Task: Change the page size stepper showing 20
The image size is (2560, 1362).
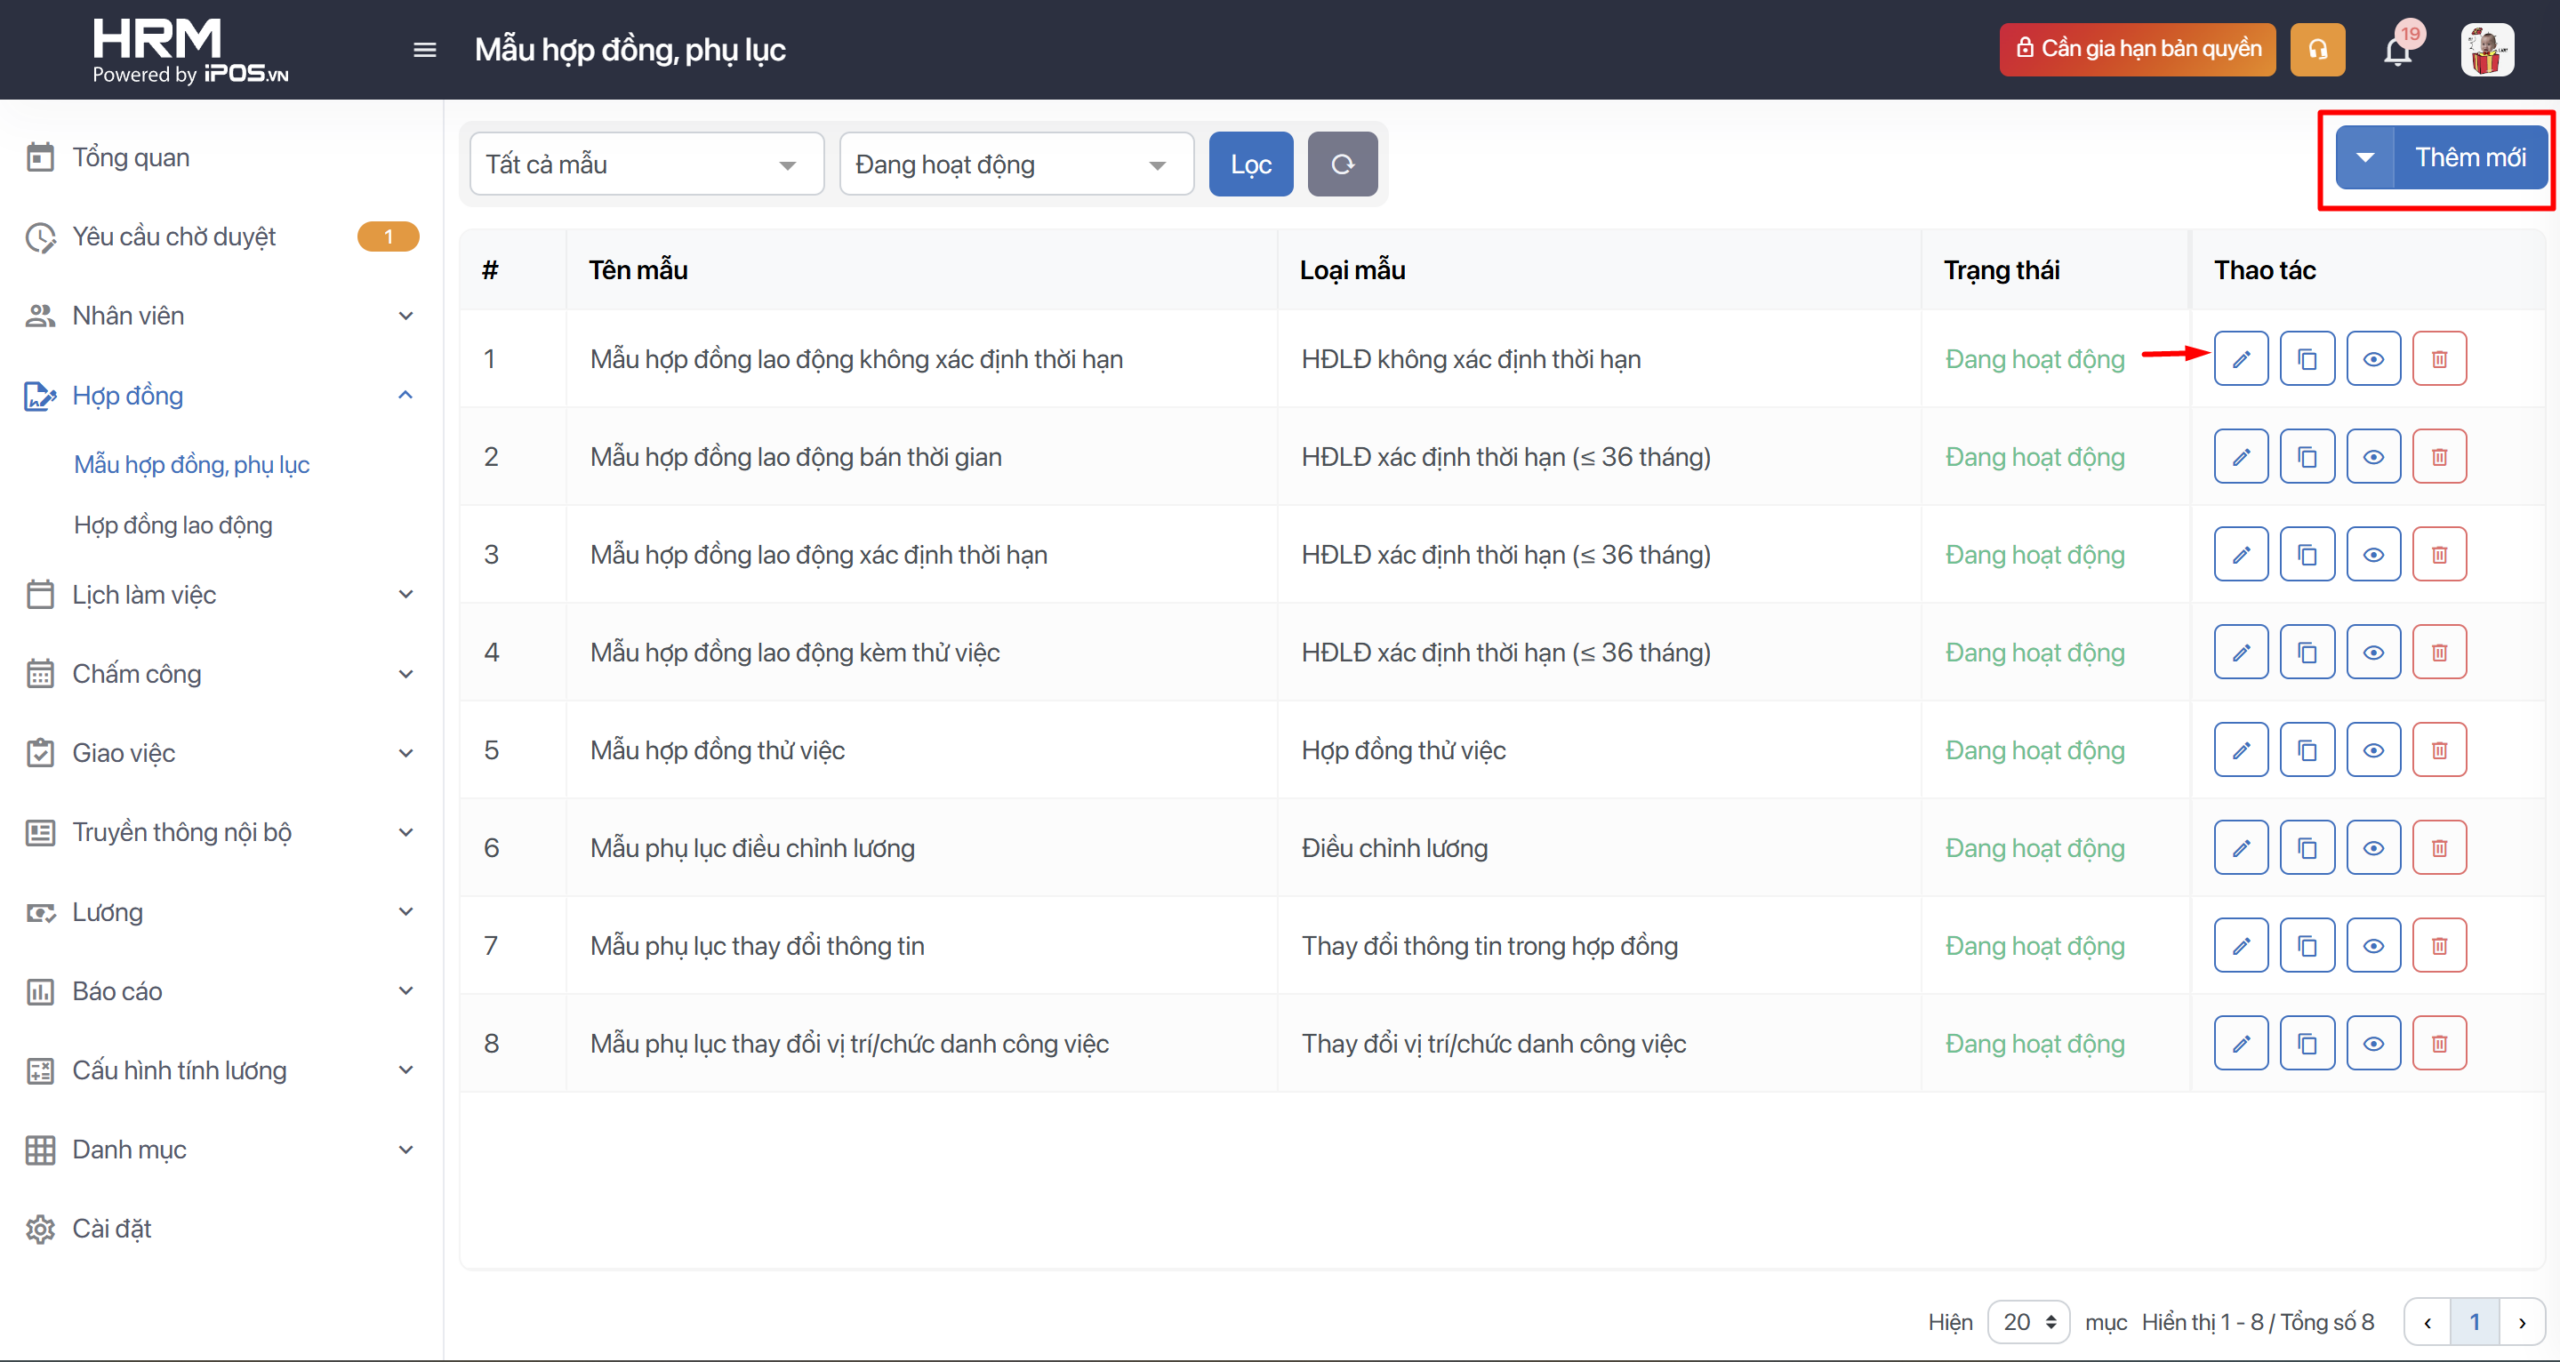Action: tap(2028, 1322)
